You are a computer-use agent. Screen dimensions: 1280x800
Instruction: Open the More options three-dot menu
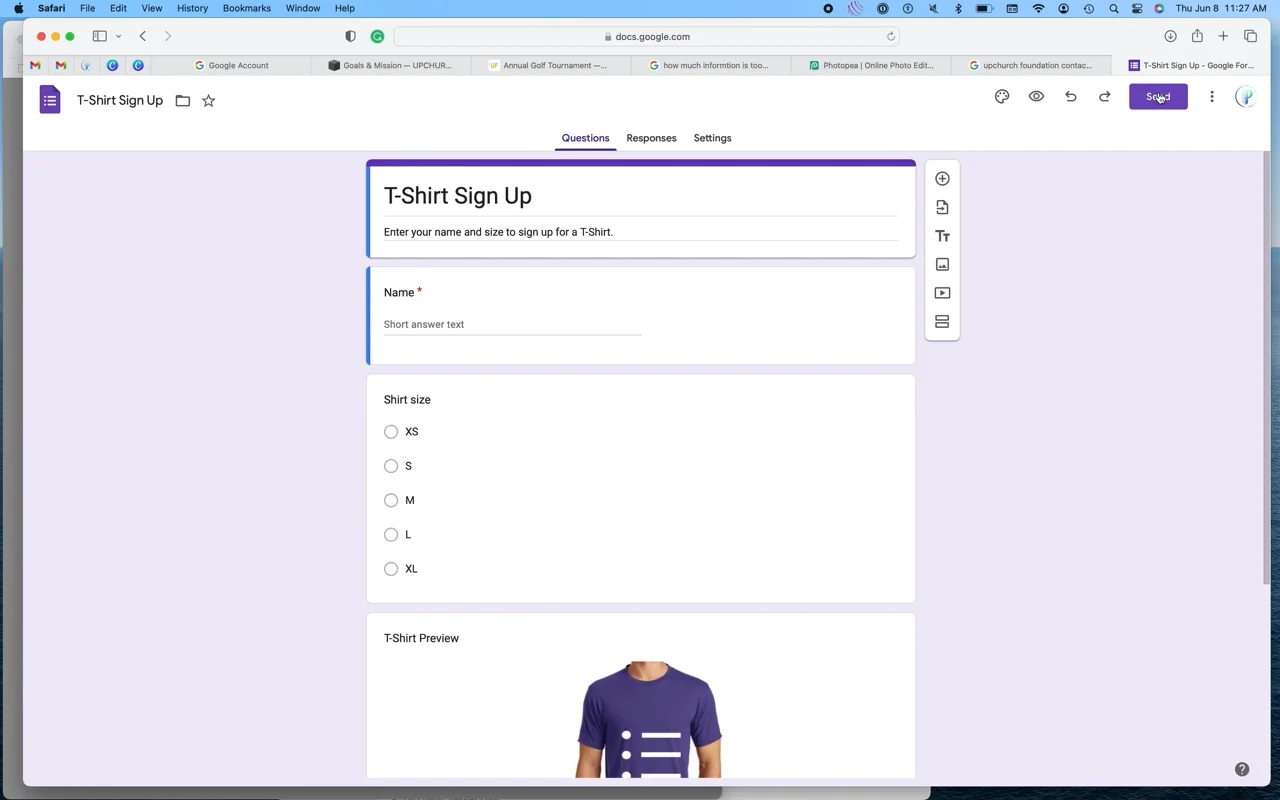[x=1212, y=97]
